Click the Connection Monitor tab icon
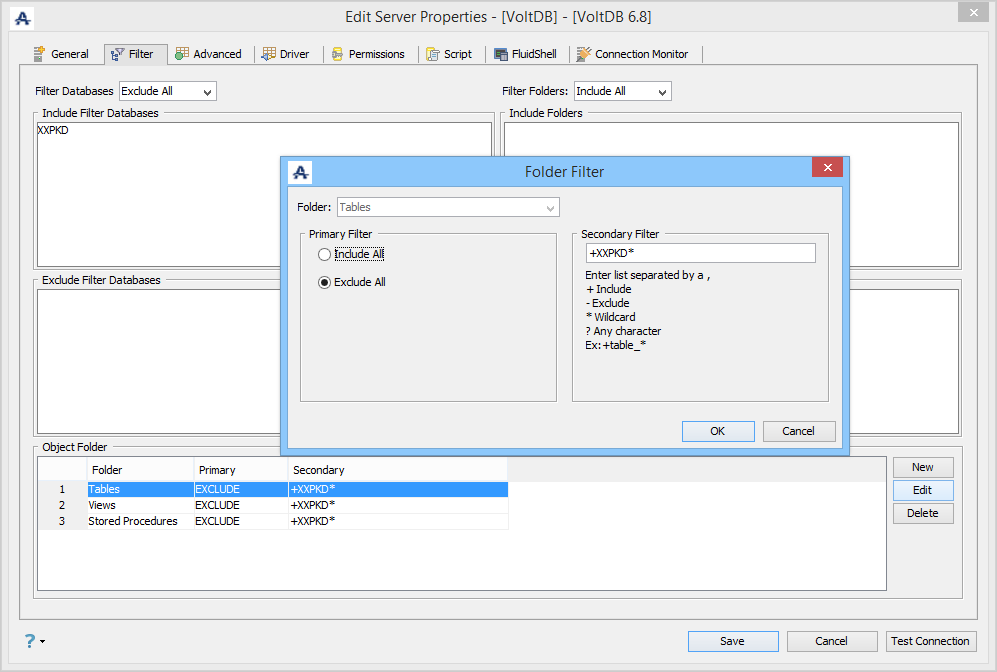The image size is (997, 672). [583, 54]
